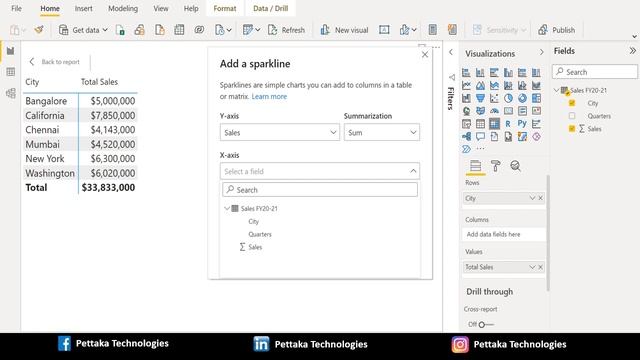Screen dimensions: 640x360
Task: Select the Pie chart visual
Action: [x=508, y=98]
